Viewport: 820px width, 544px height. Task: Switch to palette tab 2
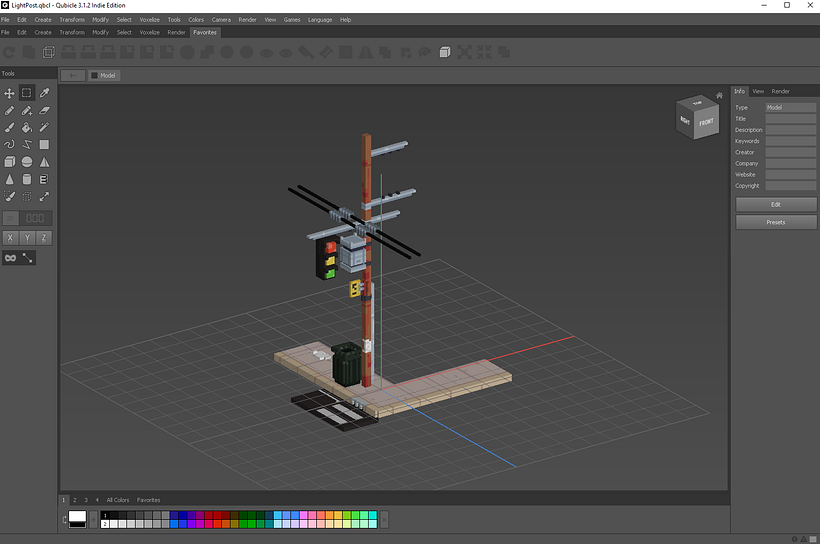75,500
